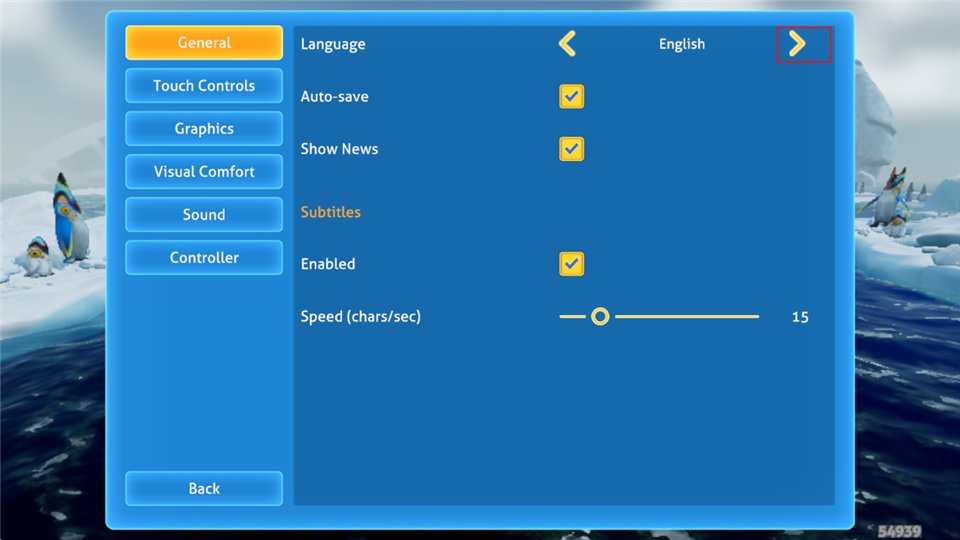
Task: Open the Graphics settings tab
Action: coord(204,129)
